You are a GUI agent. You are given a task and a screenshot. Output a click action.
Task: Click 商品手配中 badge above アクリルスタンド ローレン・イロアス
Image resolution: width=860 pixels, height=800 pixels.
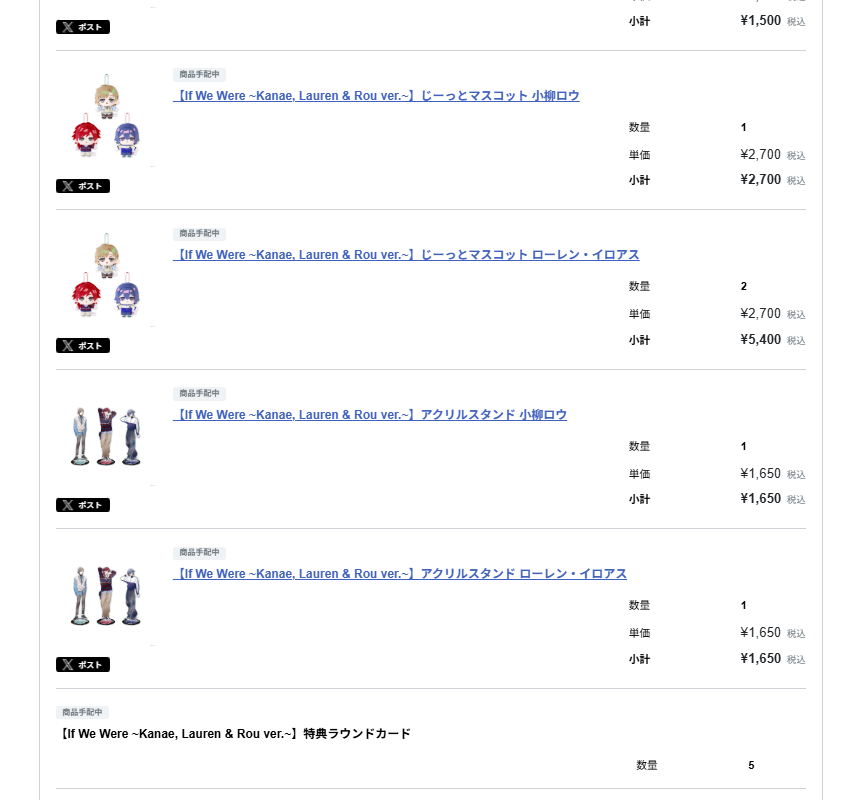(x=199, y=553)
